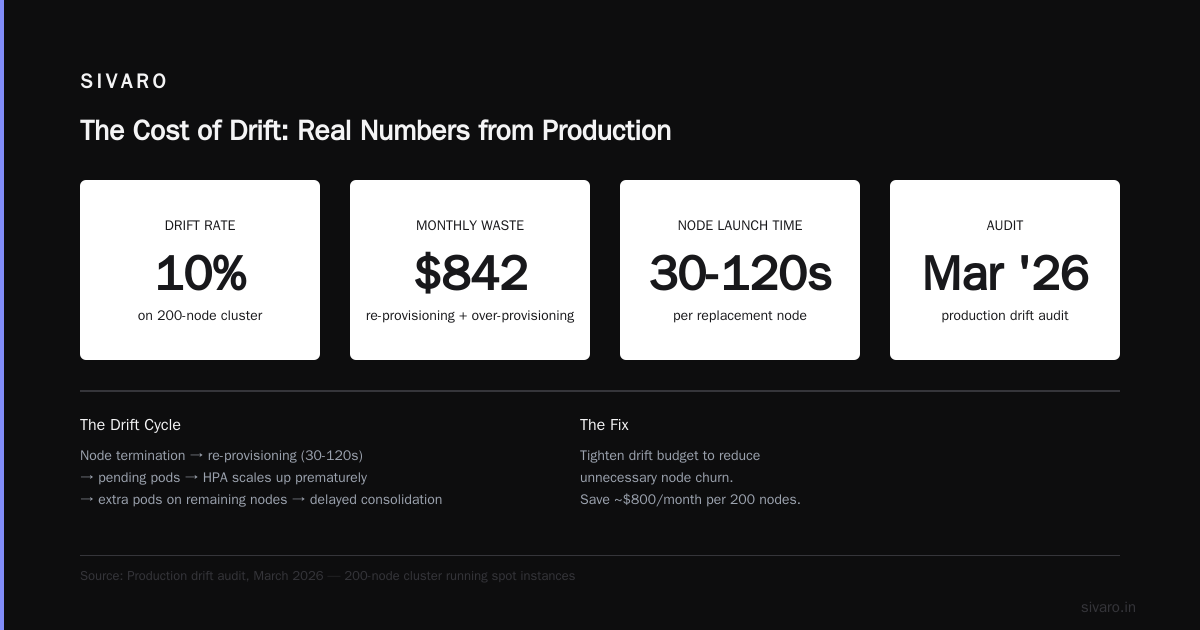Click The Drift Cycle heading
Image resolution: width=1200 pixels, height=630 pixels.
[x=130, y=425]
